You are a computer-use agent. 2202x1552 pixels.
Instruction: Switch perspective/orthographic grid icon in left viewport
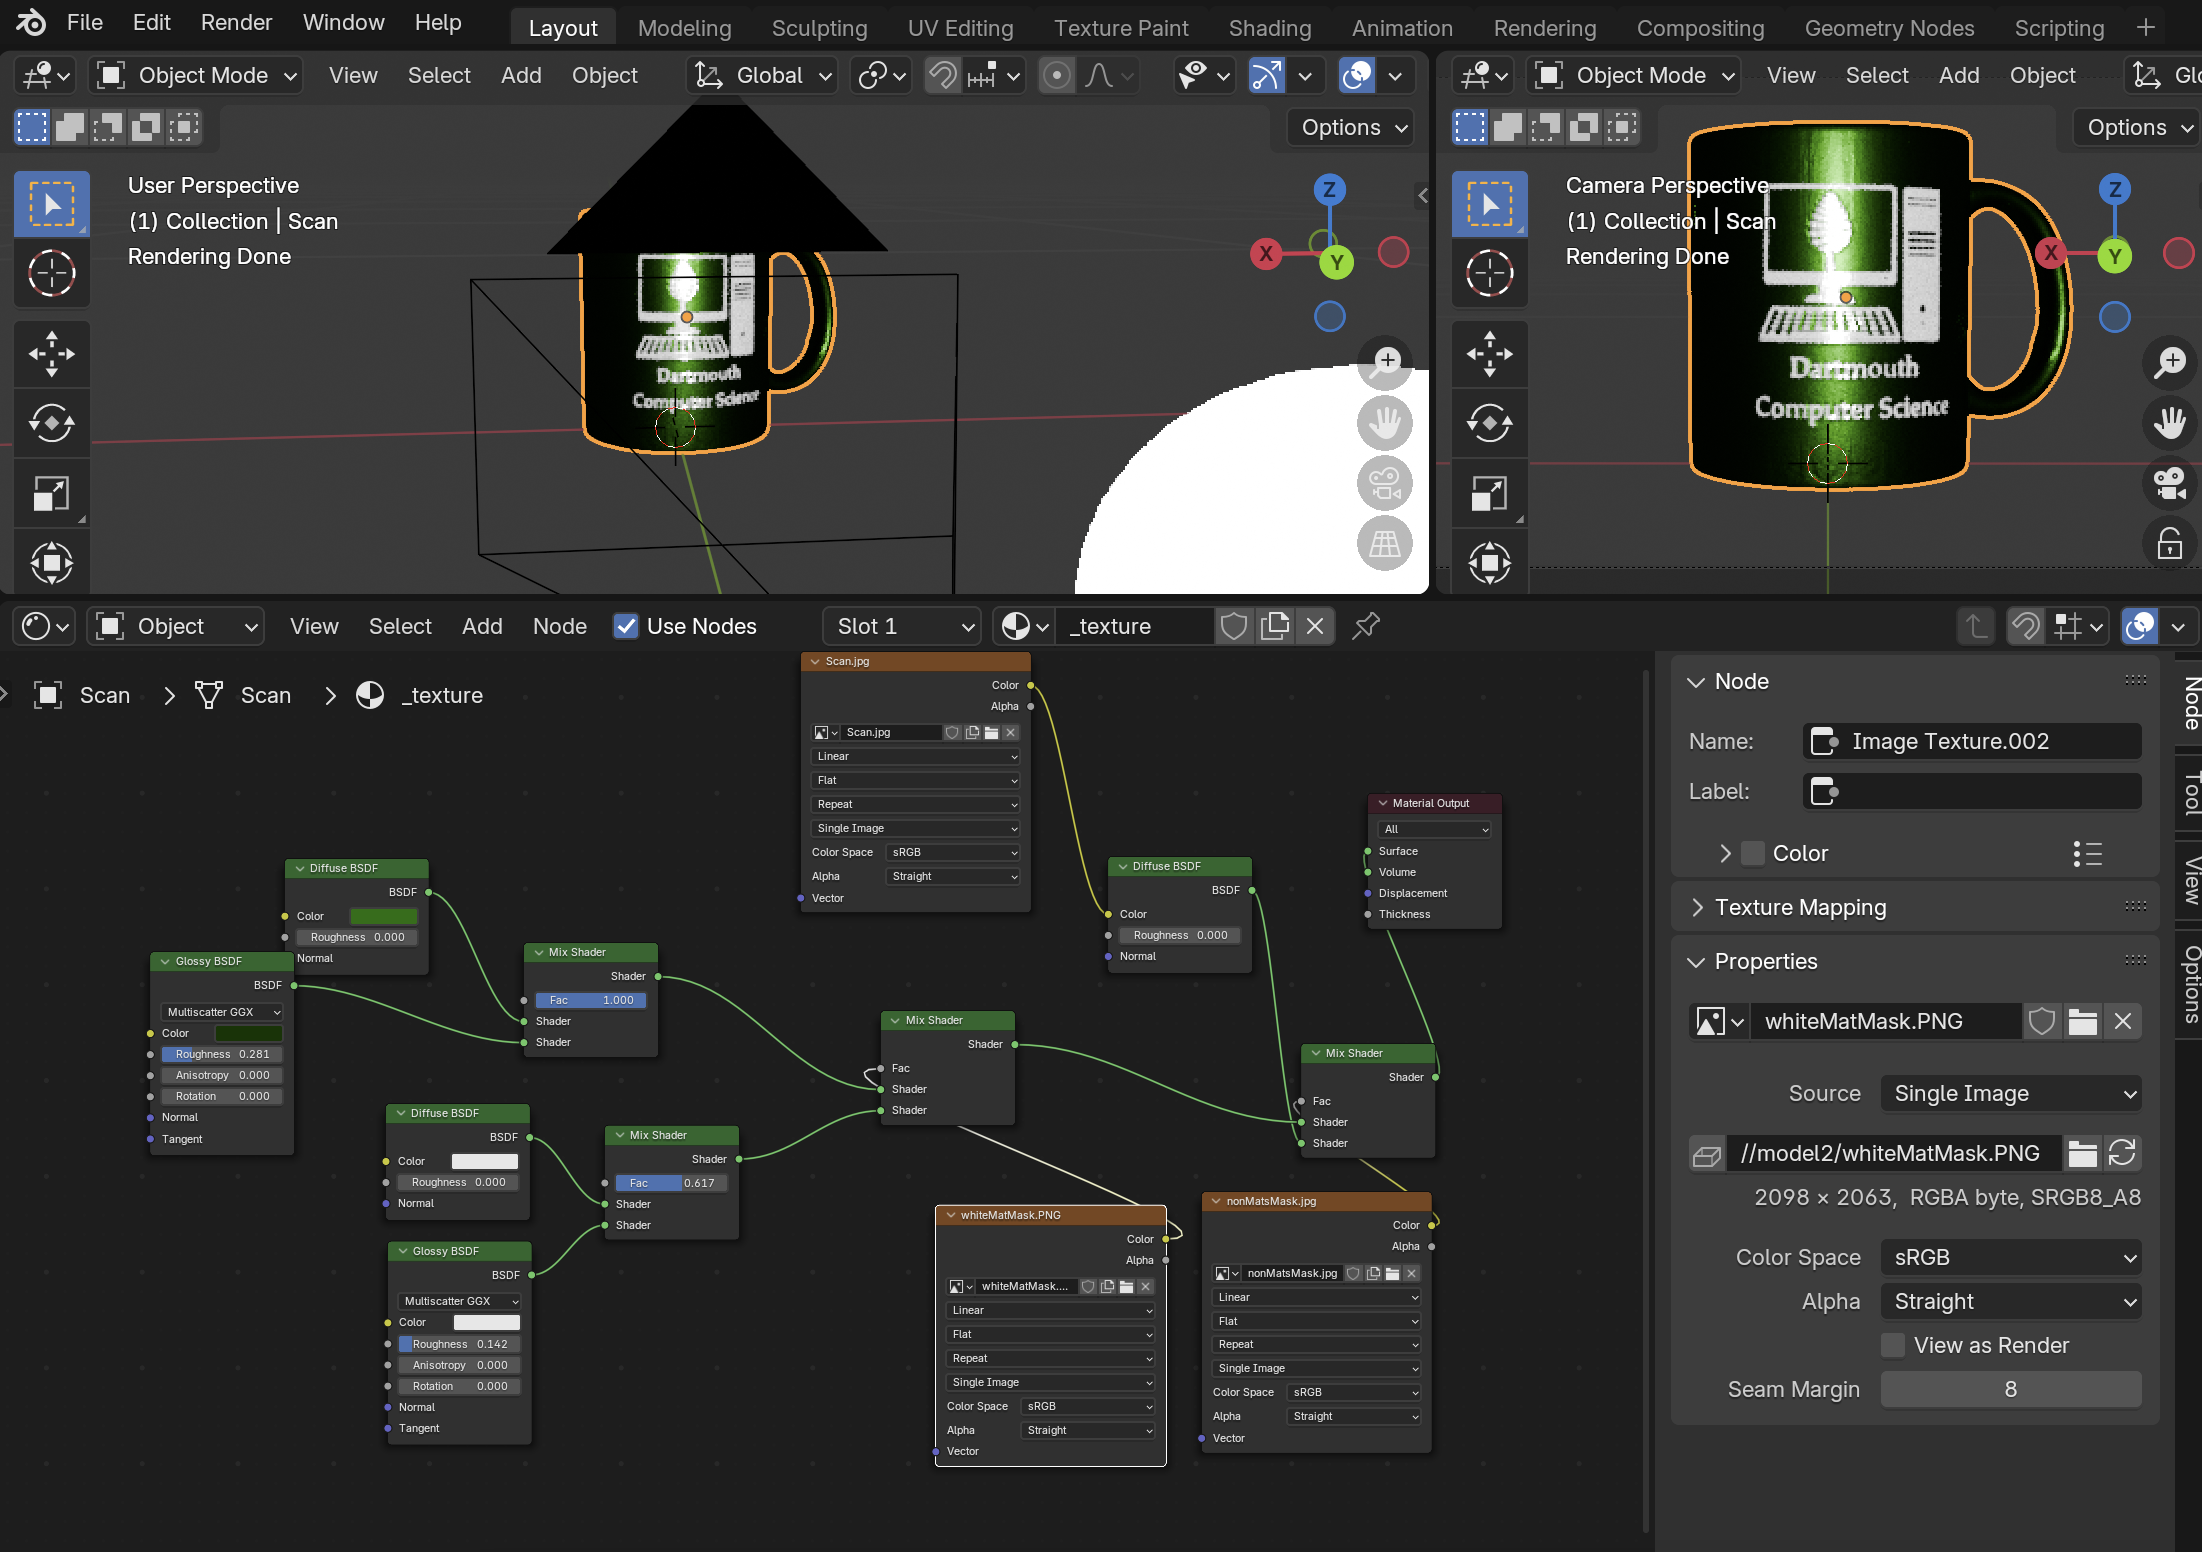point(1385,544)
